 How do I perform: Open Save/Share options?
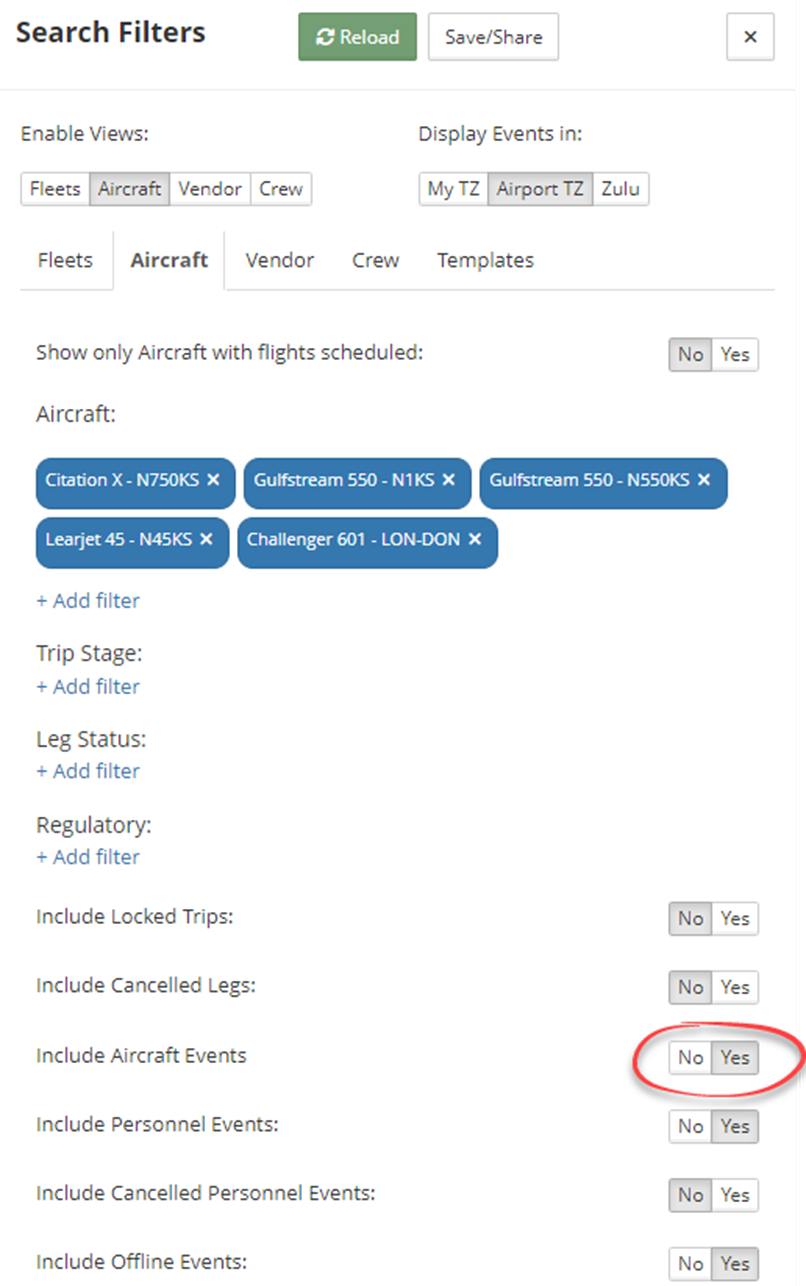pyautogui.click(x=493, y=37)
